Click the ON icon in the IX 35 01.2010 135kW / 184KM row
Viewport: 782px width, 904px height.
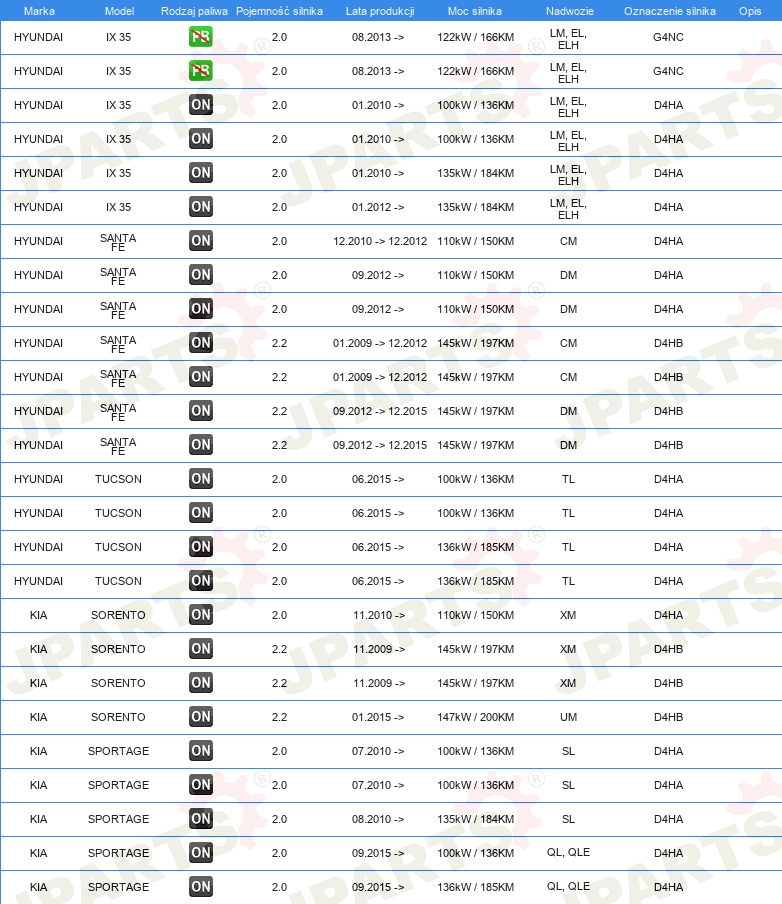click(201, 172)
